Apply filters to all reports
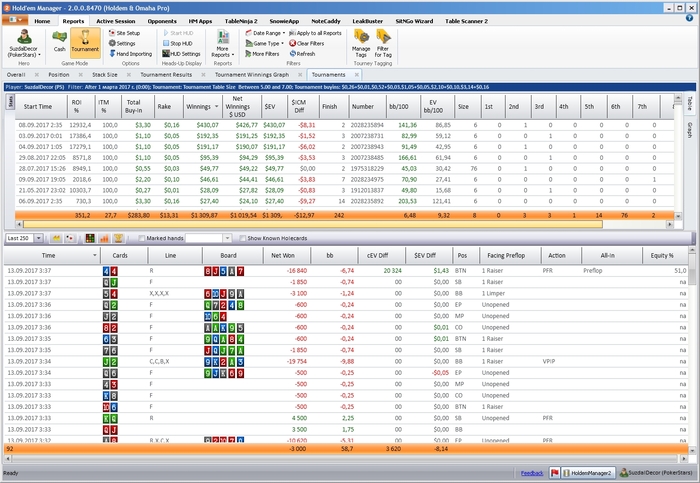Screen dimensions: 700x483 (x=315, y=33)
